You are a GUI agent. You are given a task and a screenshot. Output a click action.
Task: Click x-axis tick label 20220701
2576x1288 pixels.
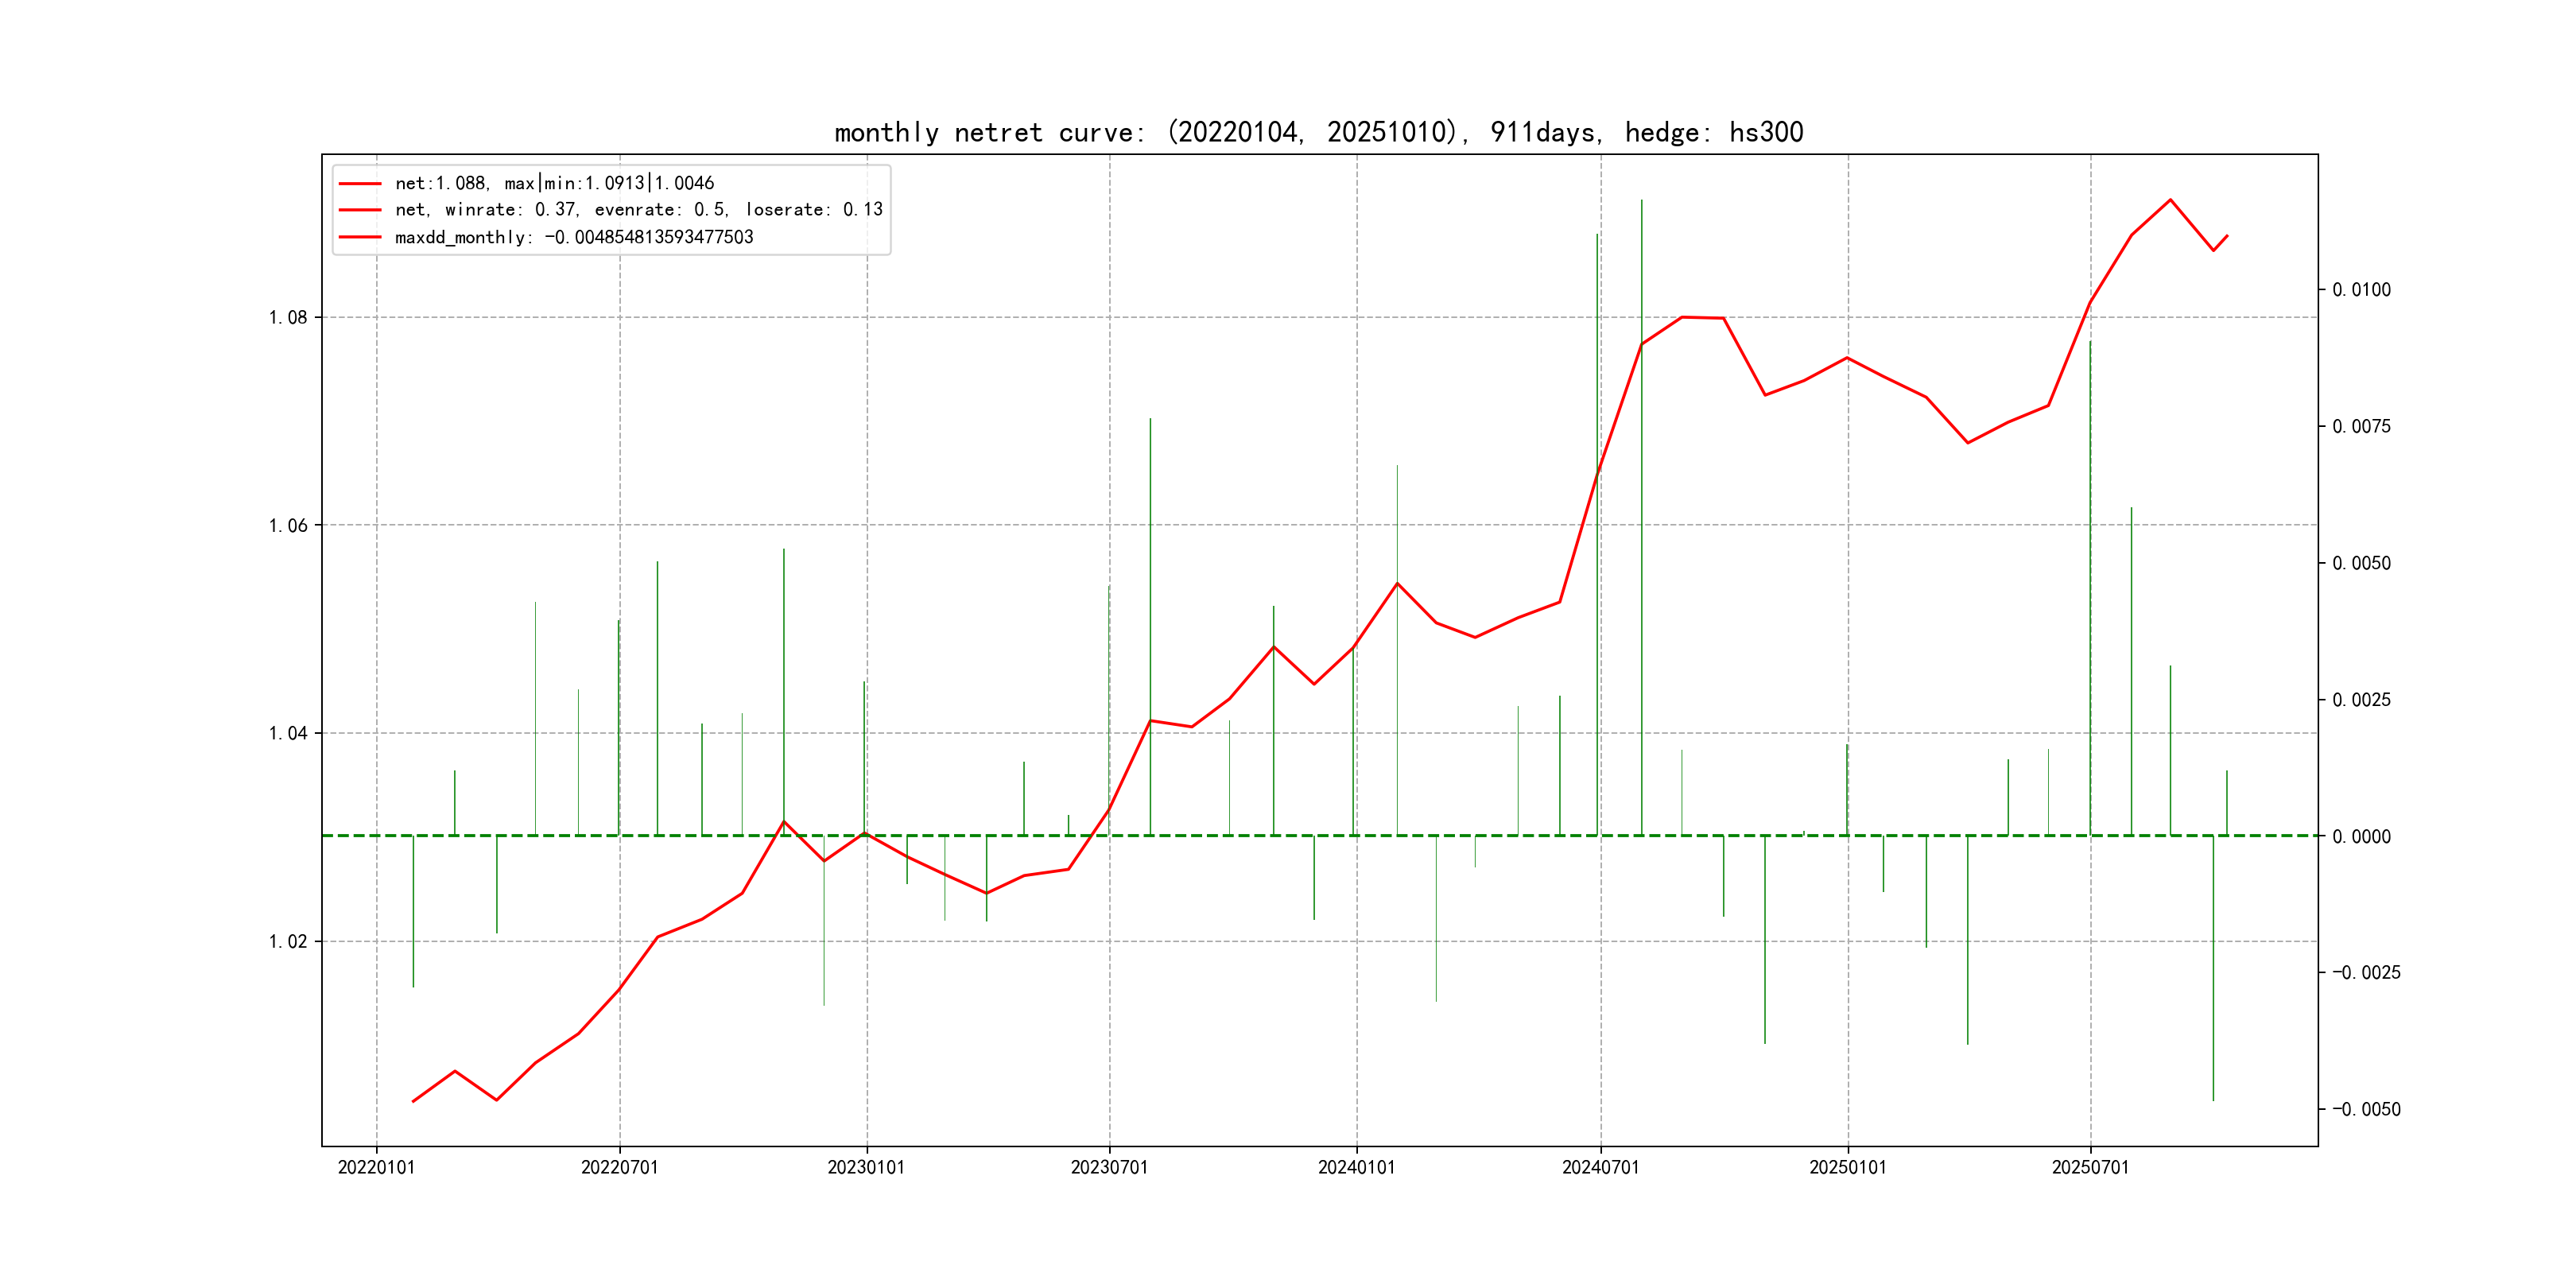tap(619, 1167)
